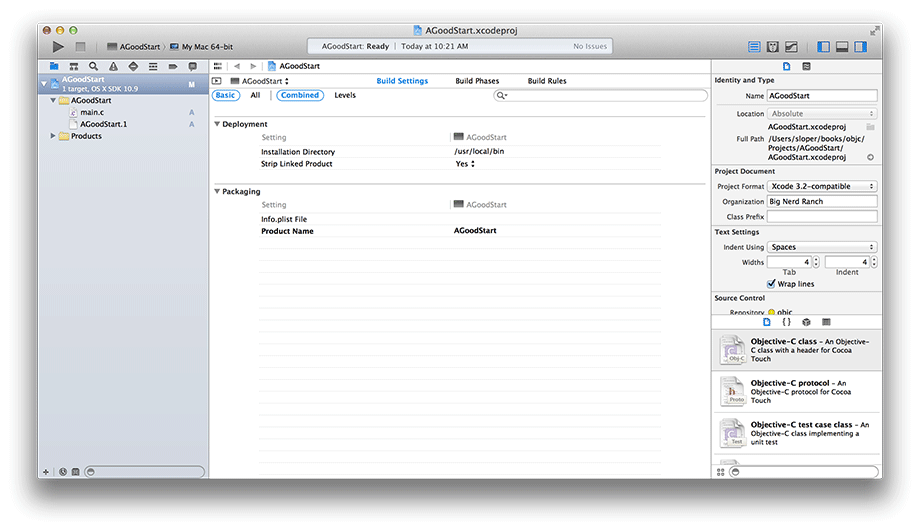Viewport: 920px width, 531px height.
Task: Open the AGoodStart target popup
Action: point(260,81)
